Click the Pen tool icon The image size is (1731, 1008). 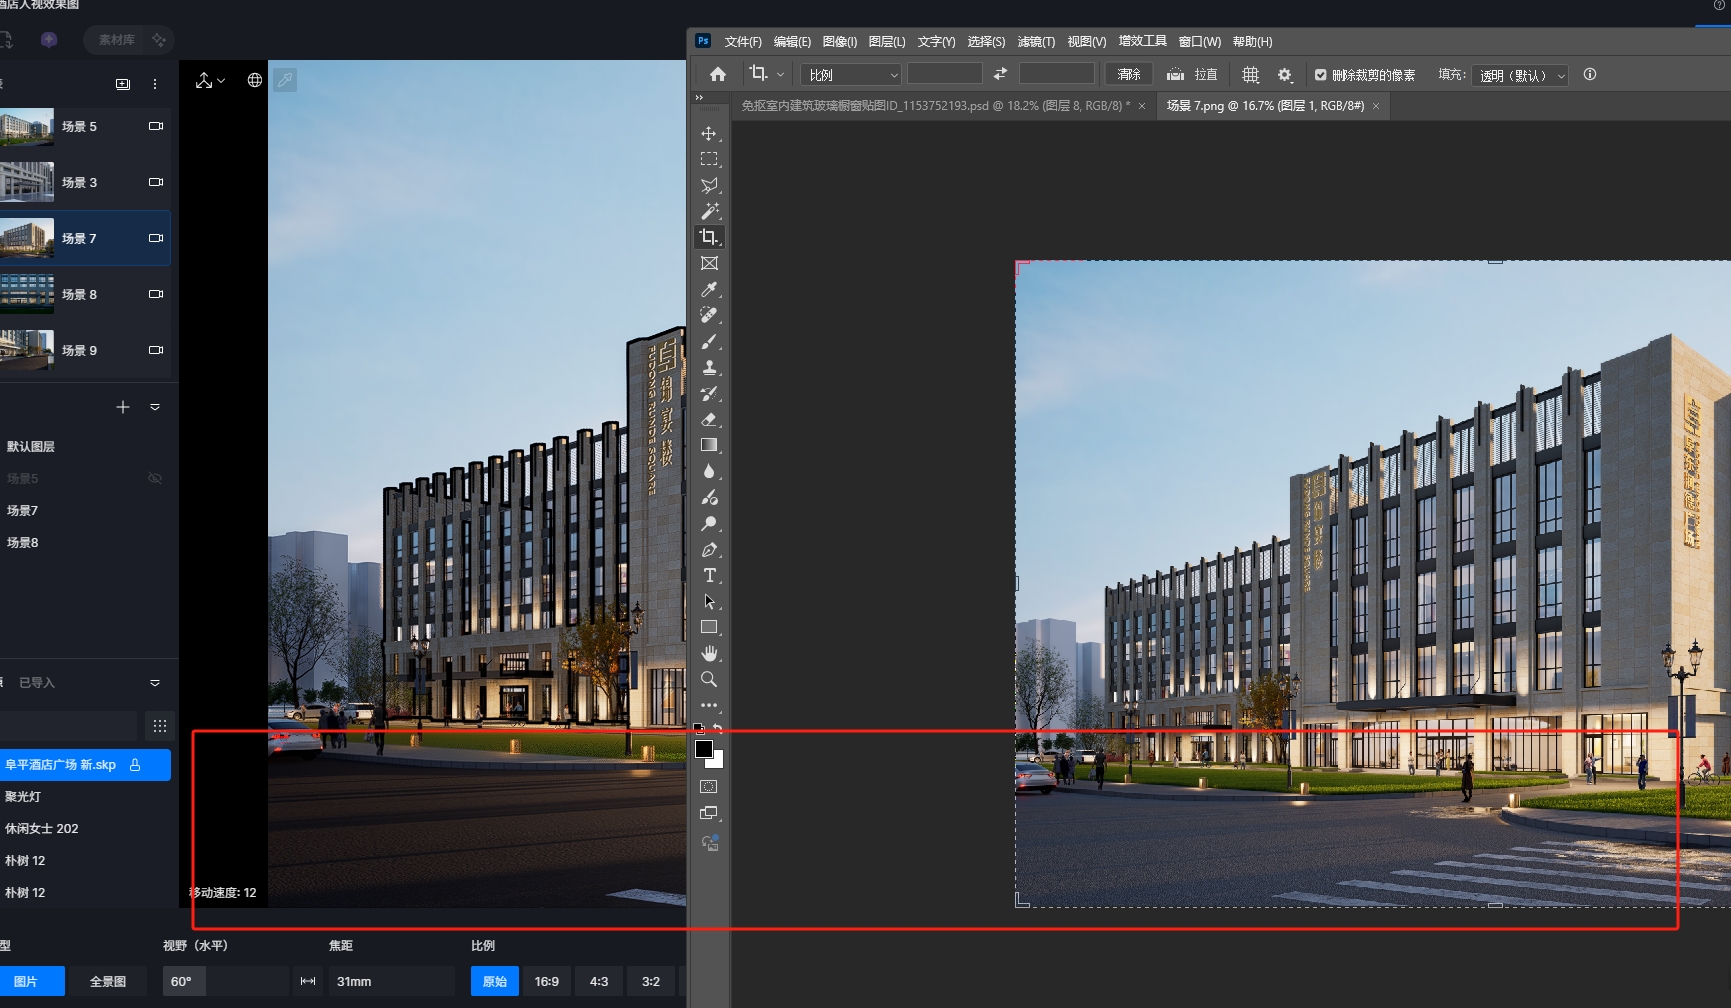click(709, 549)
